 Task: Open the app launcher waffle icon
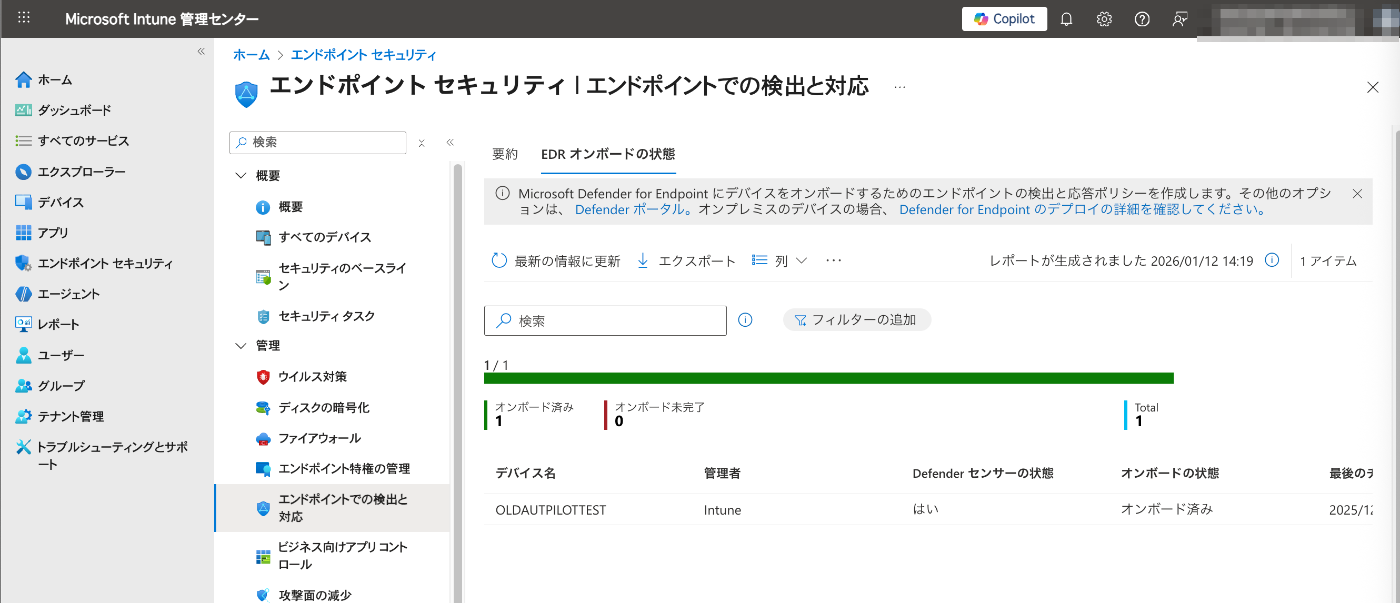pyautogui.click(x=24, y=19)
